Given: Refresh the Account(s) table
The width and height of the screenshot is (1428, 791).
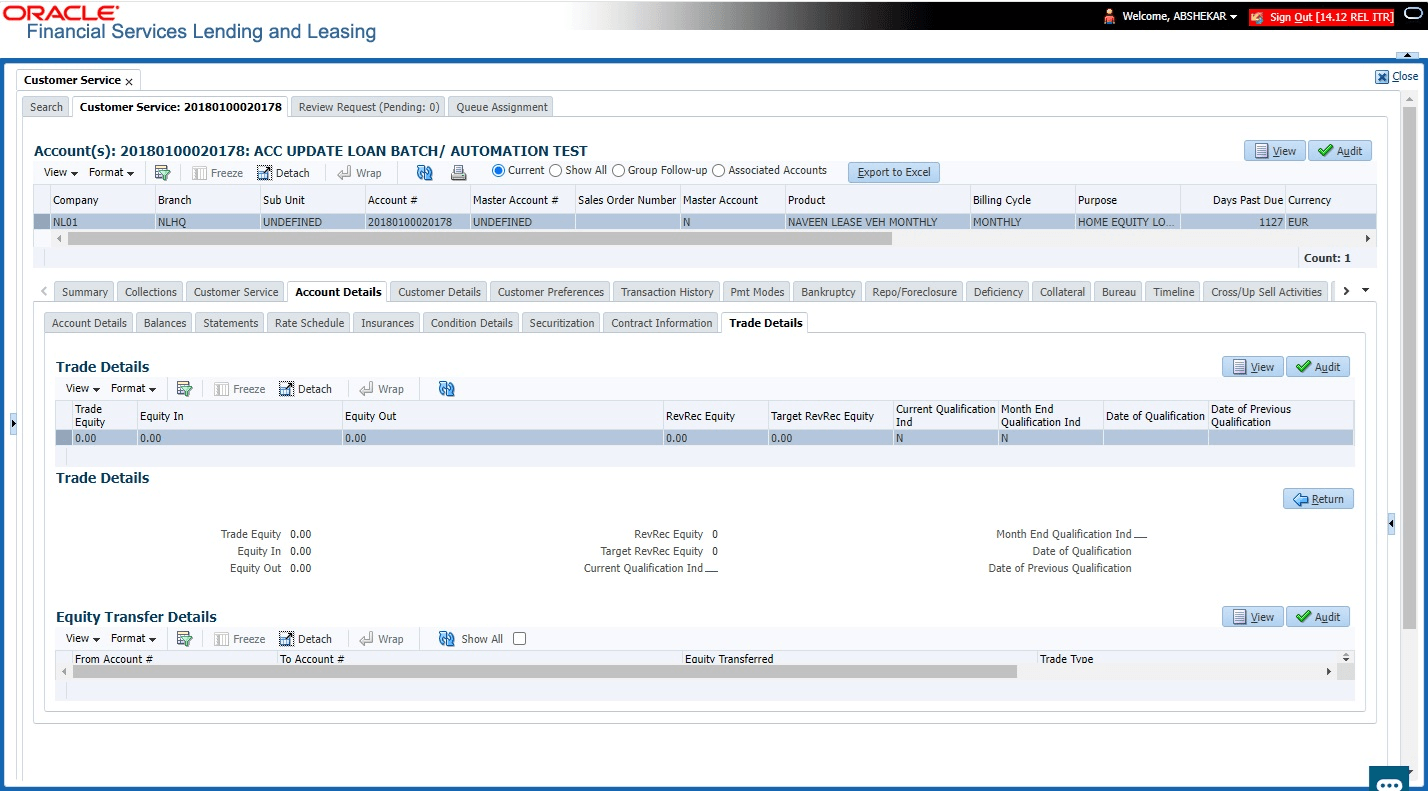Looking at the screenshot, I should pyautogui.click(x=425, y=173).
